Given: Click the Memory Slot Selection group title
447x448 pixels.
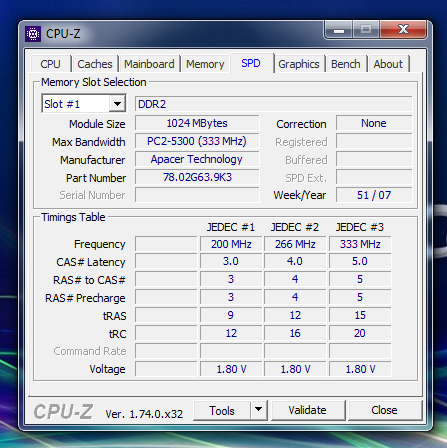Looking at the screenshot, I should click(x=93, y=82).
